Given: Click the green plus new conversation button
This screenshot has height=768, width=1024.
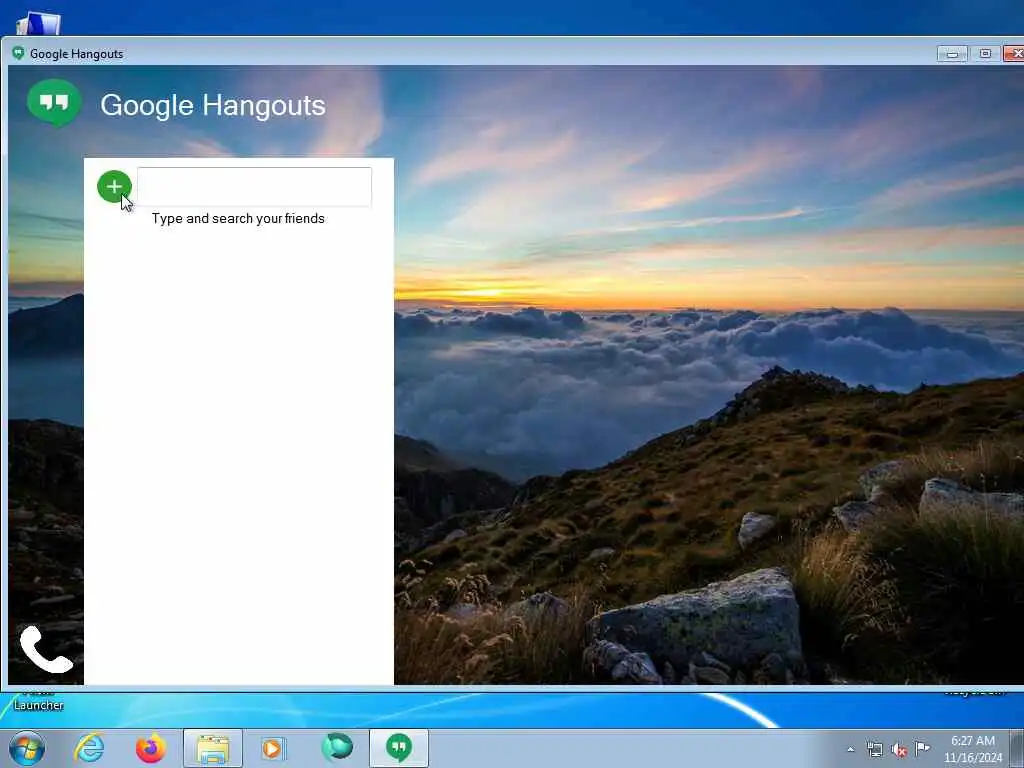Looking at the screenshot, I should (x=114, y=187).
